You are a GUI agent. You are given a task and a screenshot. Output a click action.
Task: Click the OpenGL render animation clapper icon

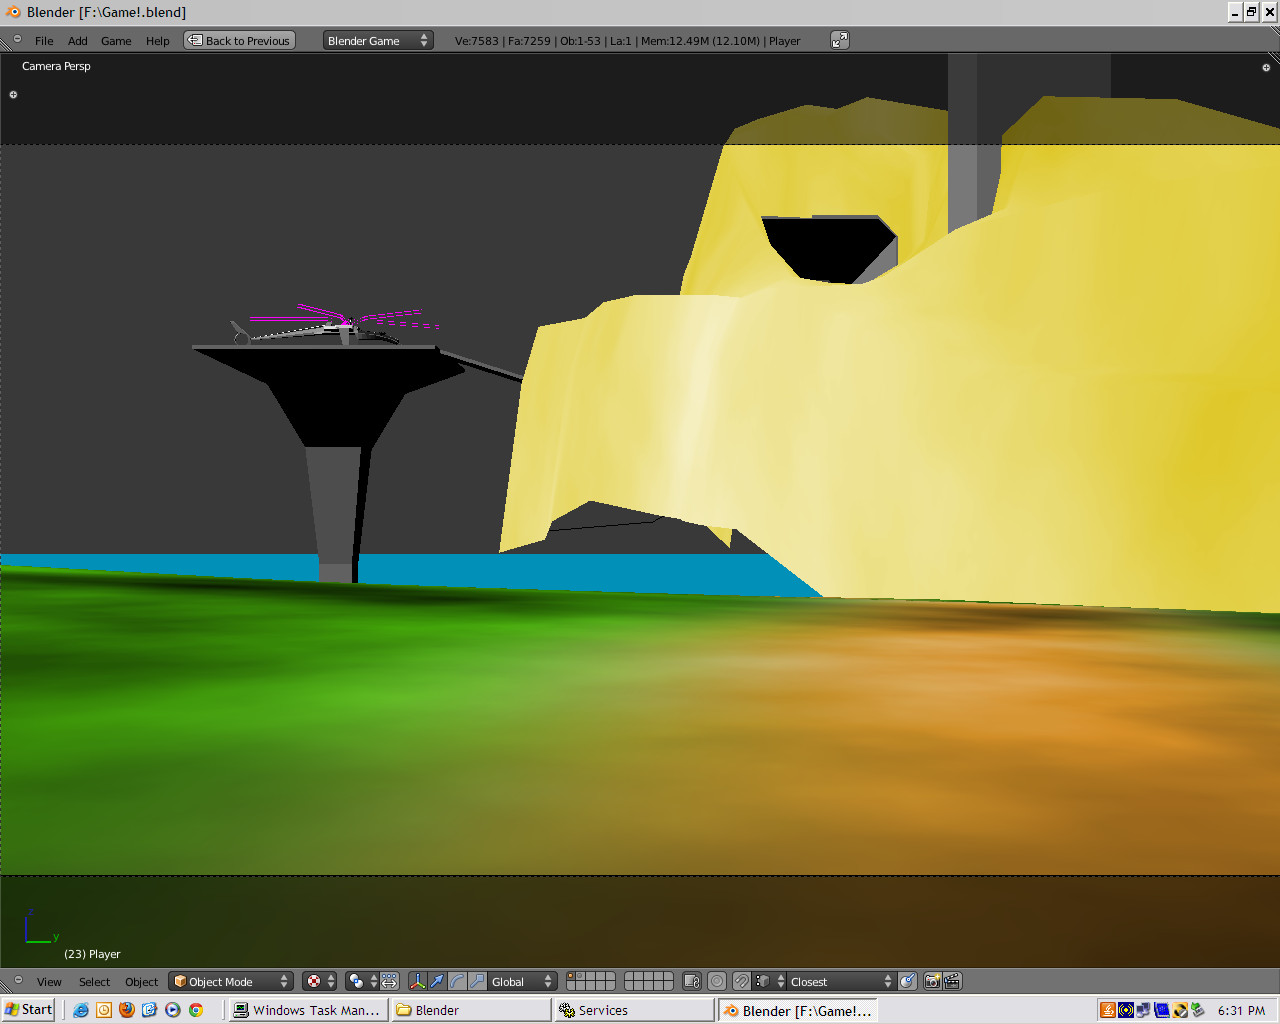(952, 982)
